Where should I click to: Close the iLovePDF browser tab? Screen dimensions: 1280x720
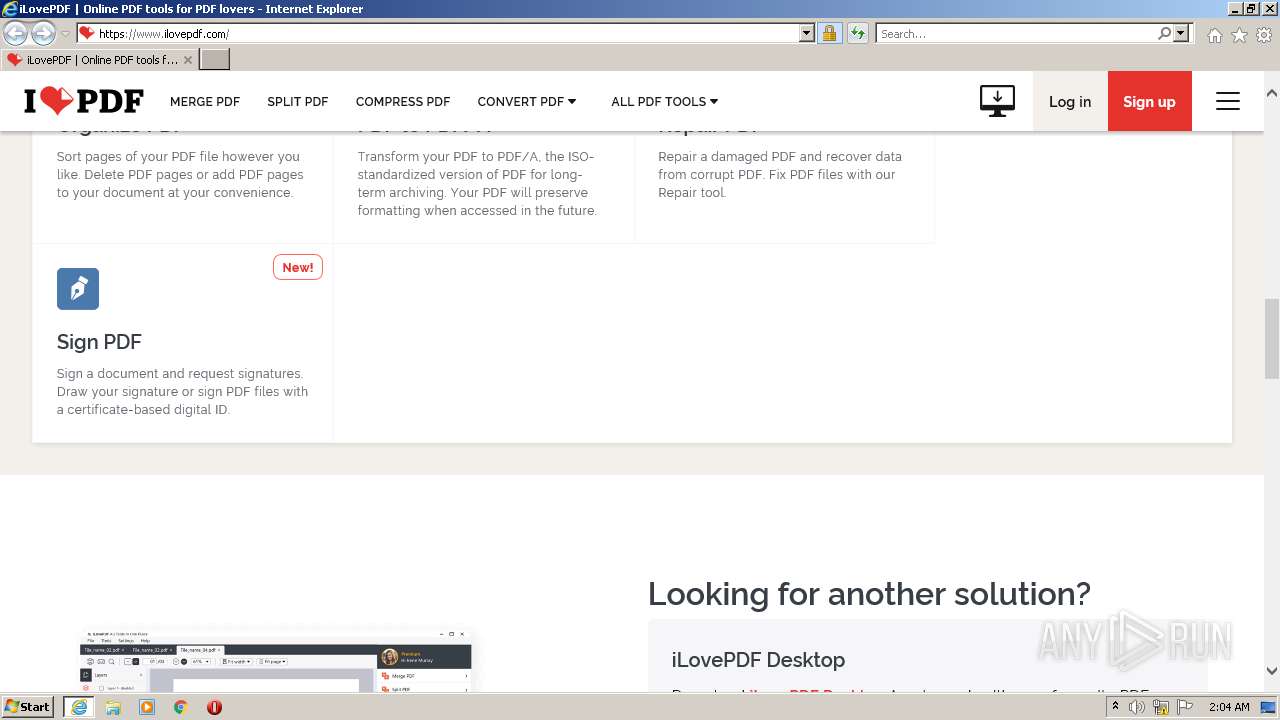(188, 60)
